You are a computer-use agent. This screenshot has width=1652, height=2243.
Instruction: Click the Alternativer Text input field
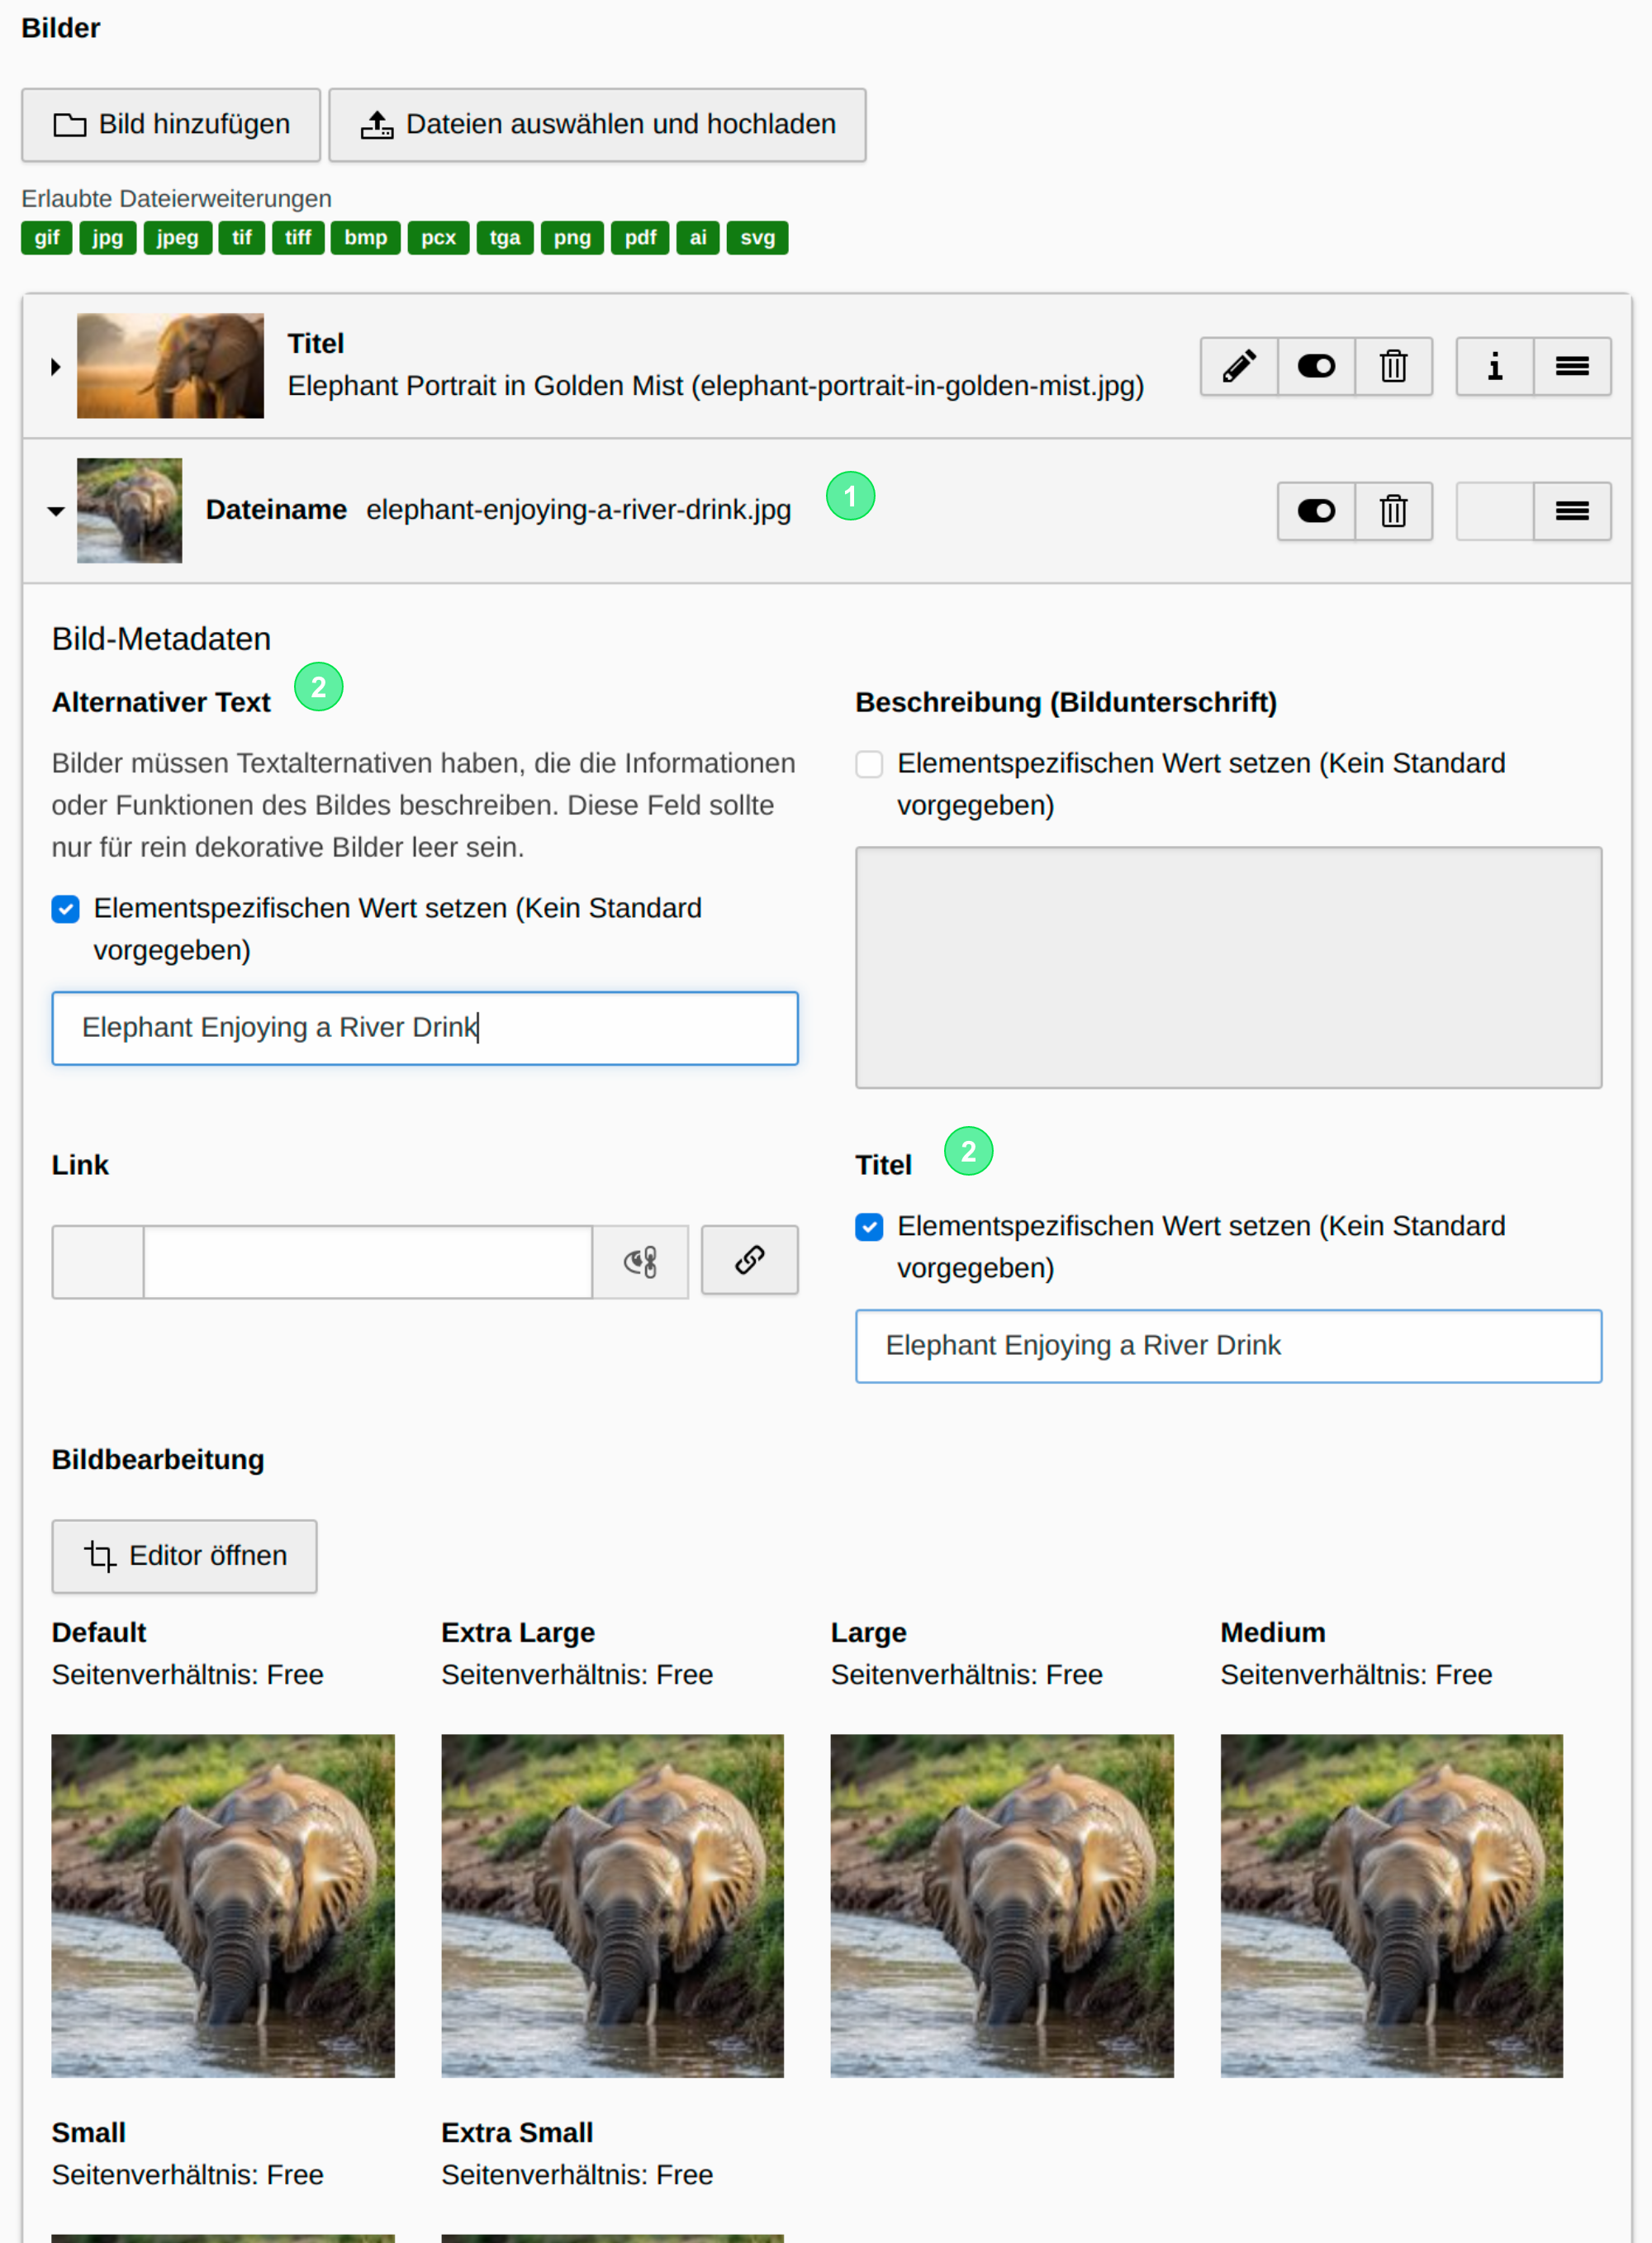(425, 1028)
